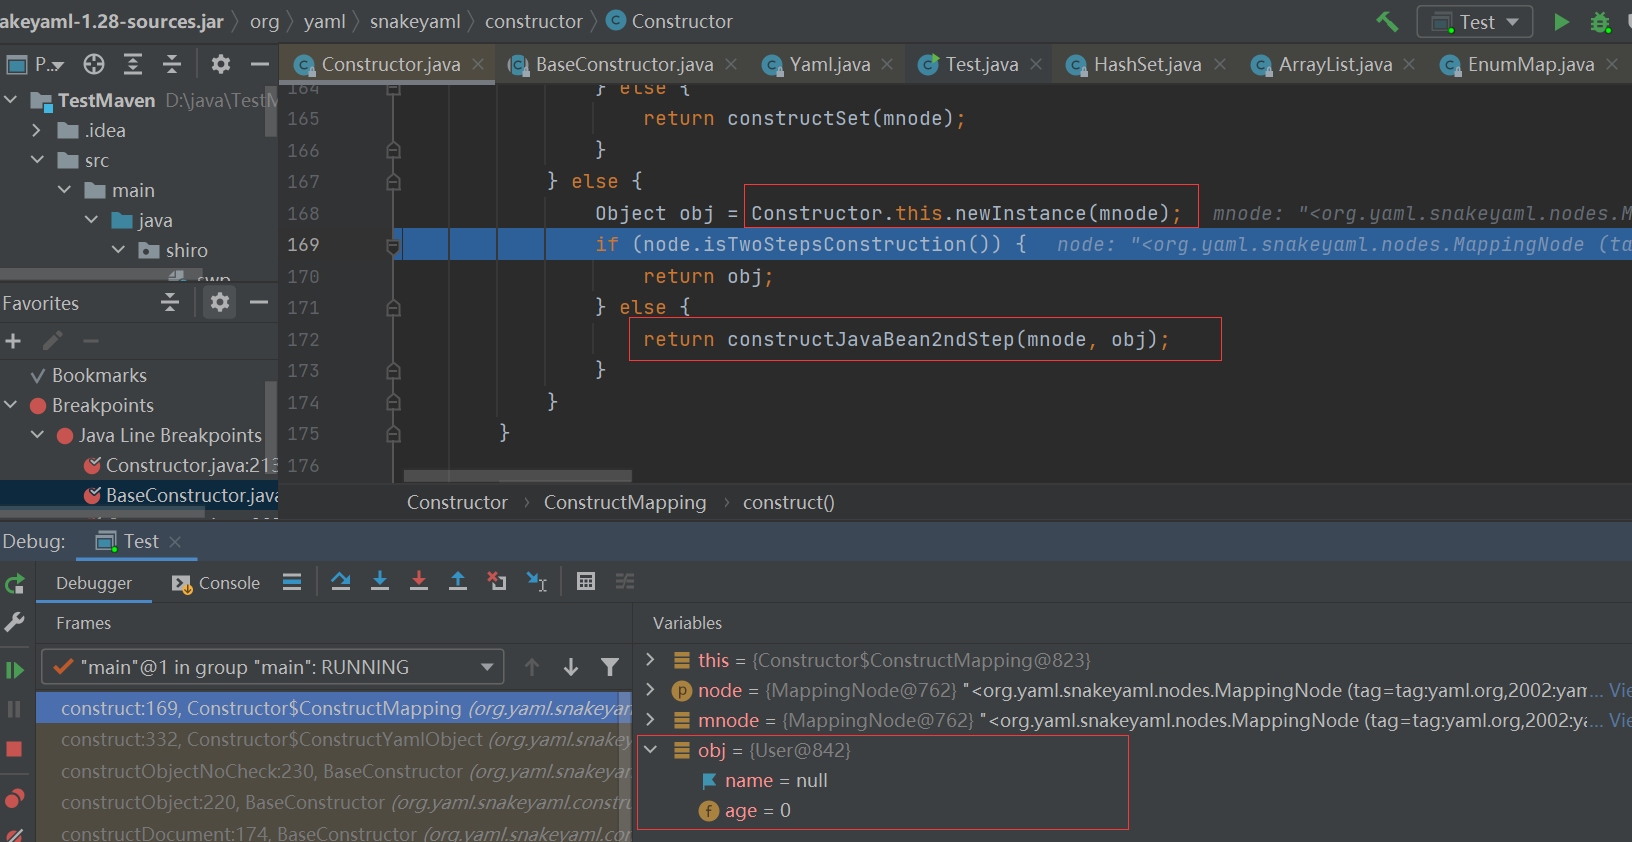Collapse the main folder
Image resolution: width=1632 pixels, height=842 pixels.
tap(64, 190)
